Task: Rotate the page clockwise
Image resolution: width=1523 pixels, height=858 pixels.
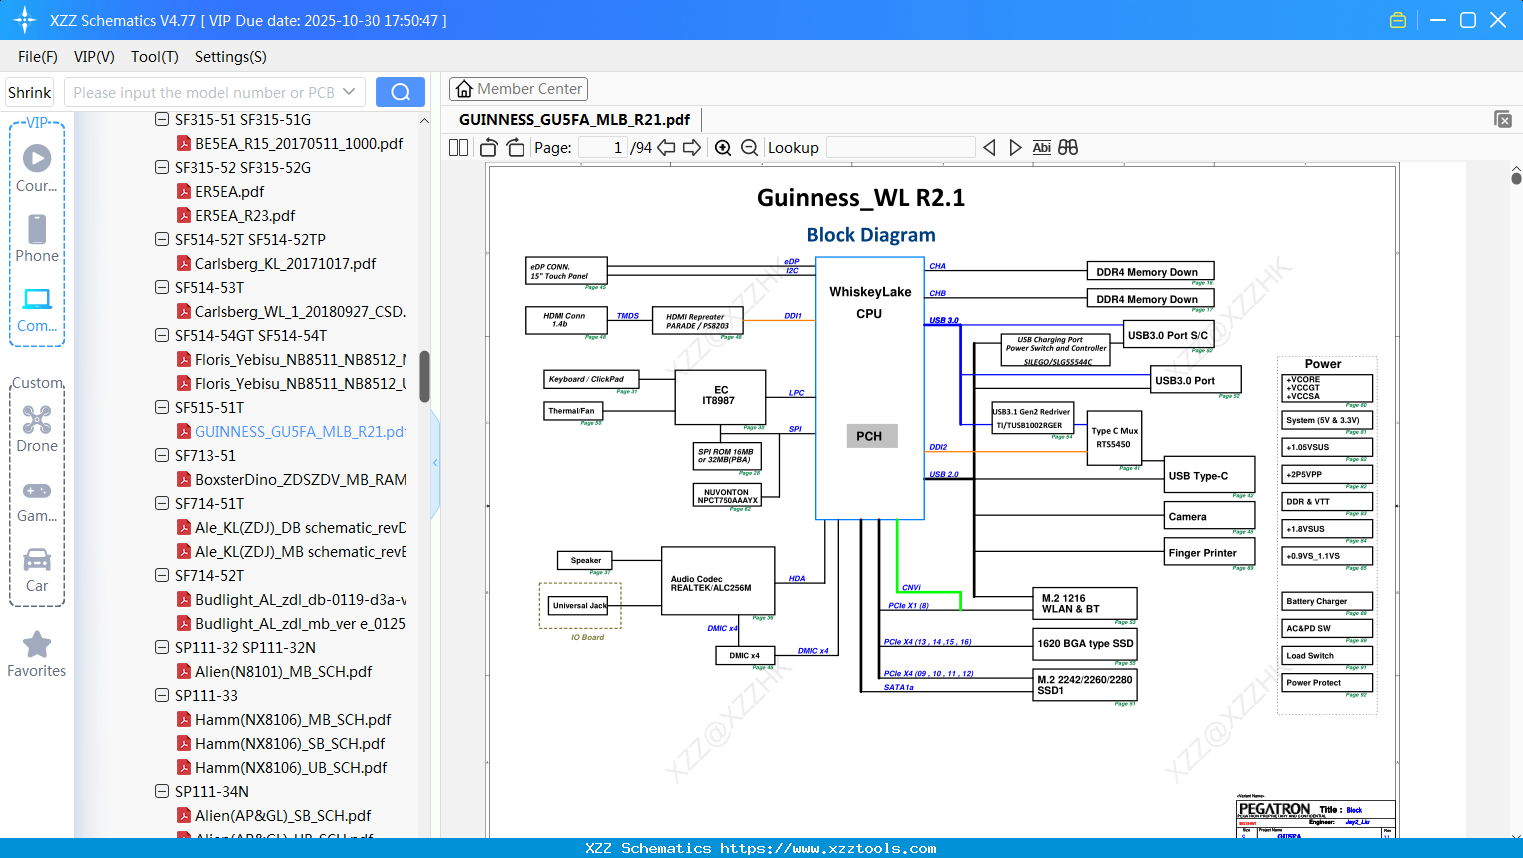Action: pos(515,148)
